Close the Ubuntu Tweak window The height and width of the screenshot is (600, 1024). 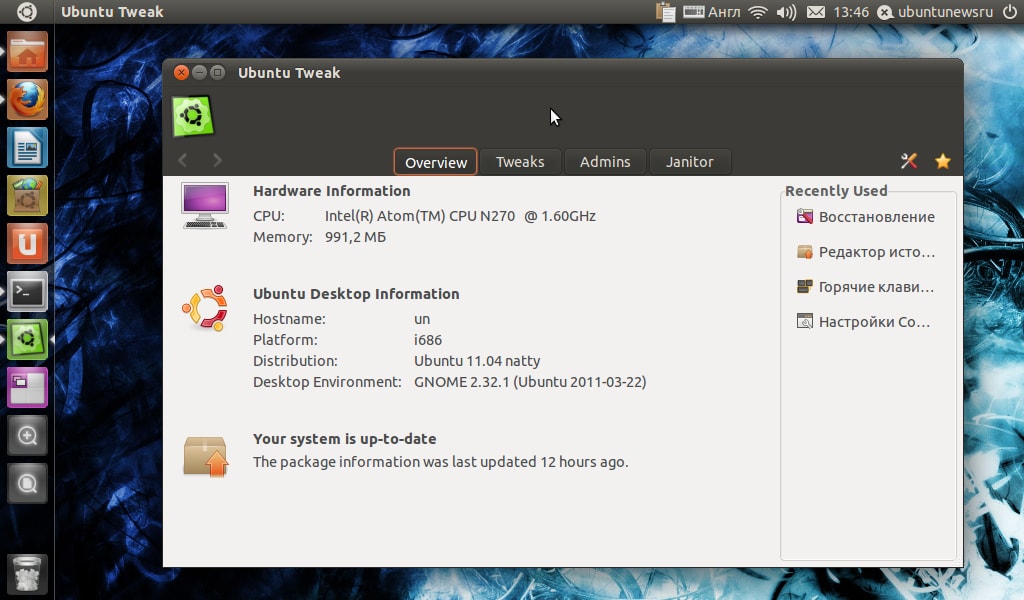(182, 72)
